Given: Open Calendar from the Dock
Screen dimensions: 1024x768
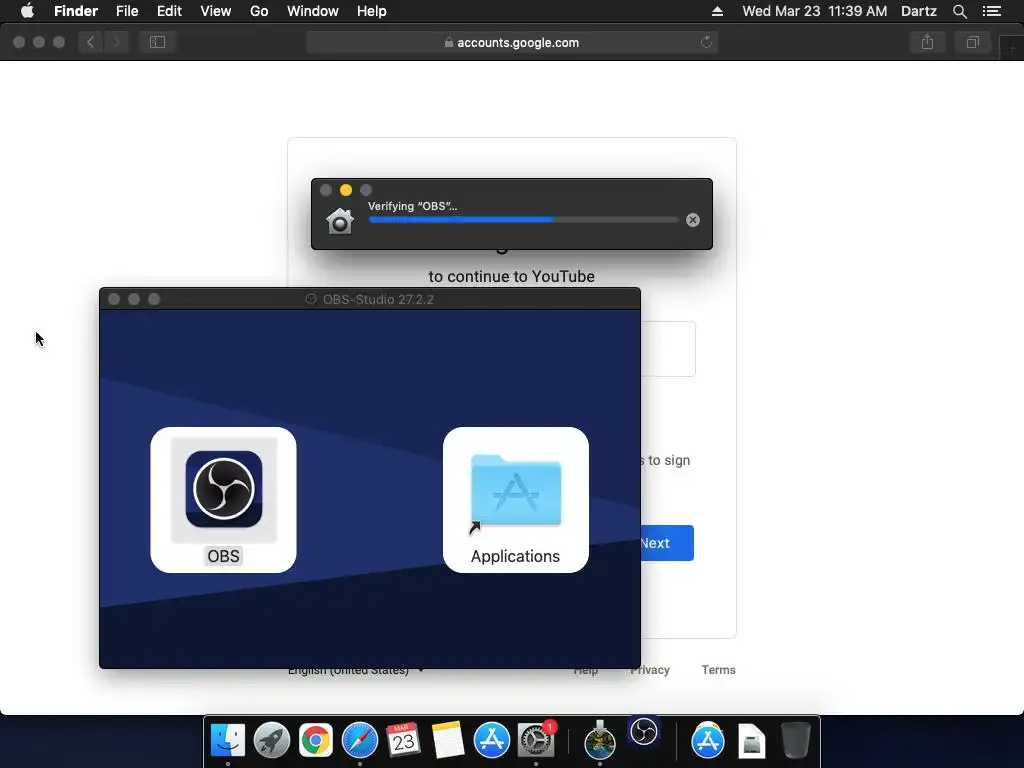Looking at the screenshot, I should tap(403, 741).
